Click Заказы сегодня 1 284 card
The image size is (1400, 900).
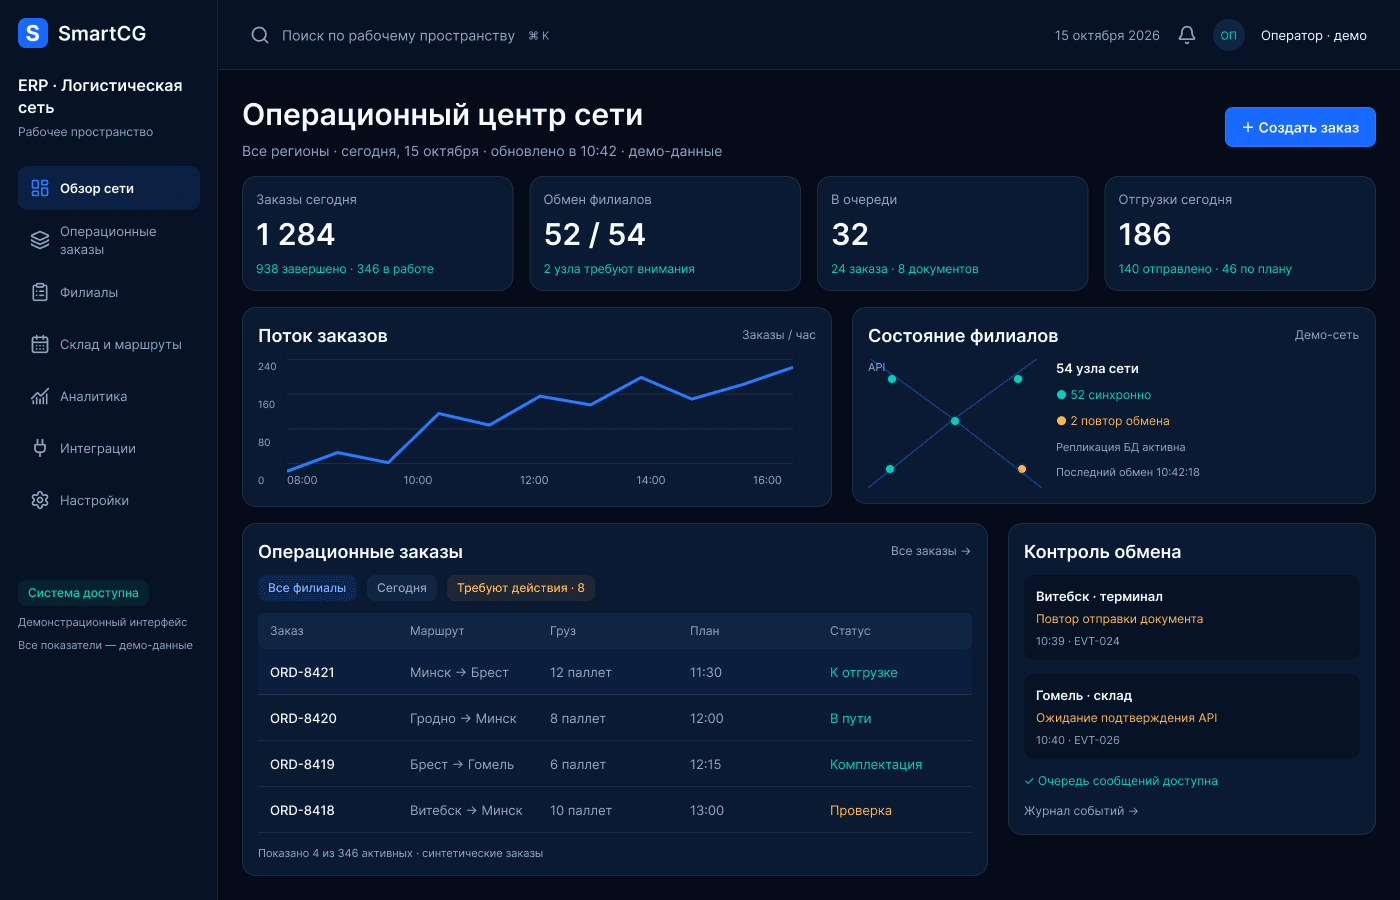tap(378, 234)
